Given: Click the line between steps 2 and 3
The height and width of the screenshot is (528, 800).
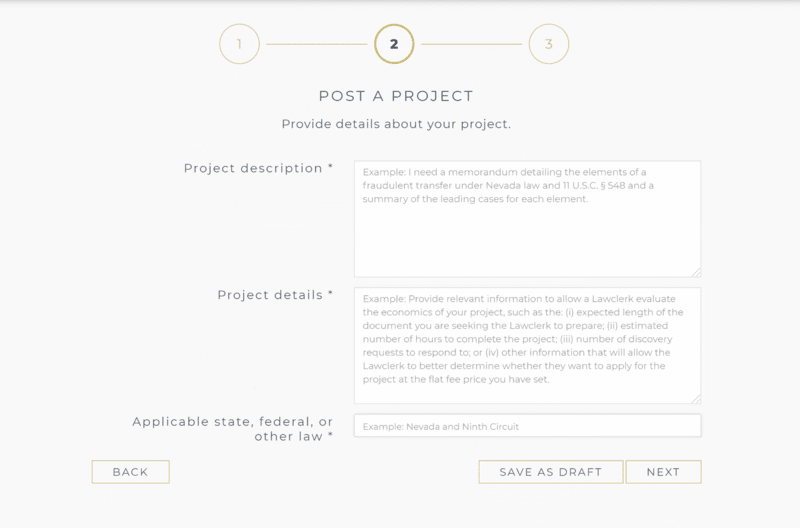Looking at the screenshot, I should 471,44.
